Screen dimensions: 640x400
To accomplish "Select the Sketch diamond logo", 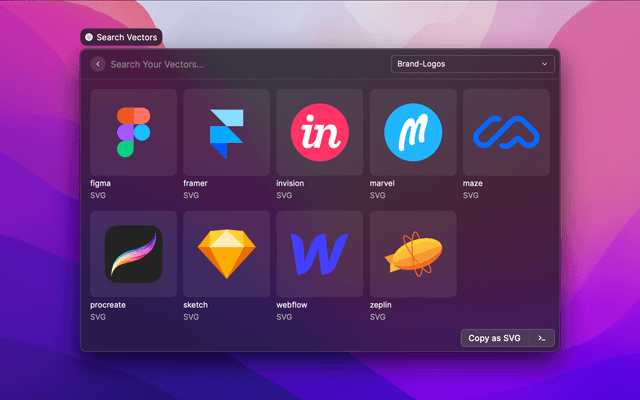I will (226, 254).
